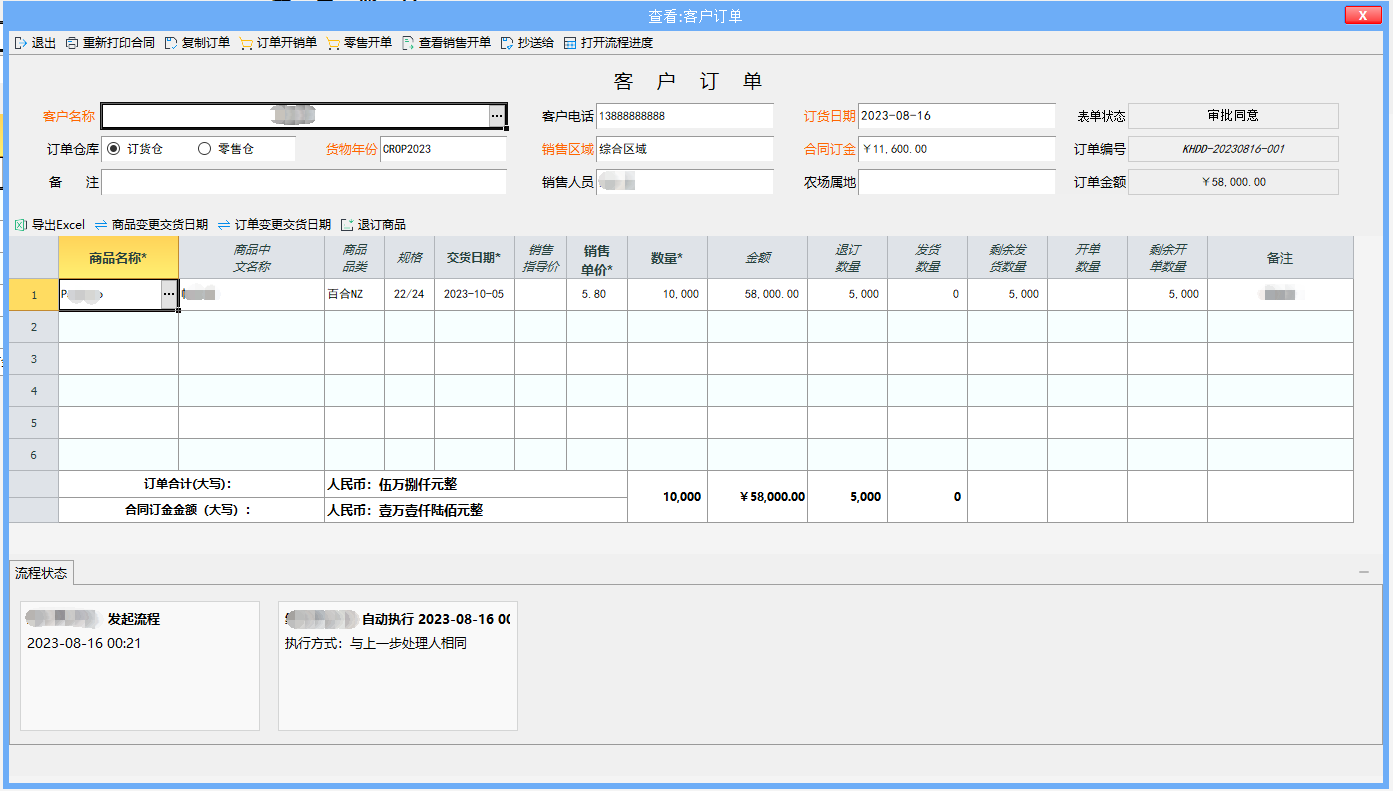Click the 农场属地 input field

tap(956, 182)
